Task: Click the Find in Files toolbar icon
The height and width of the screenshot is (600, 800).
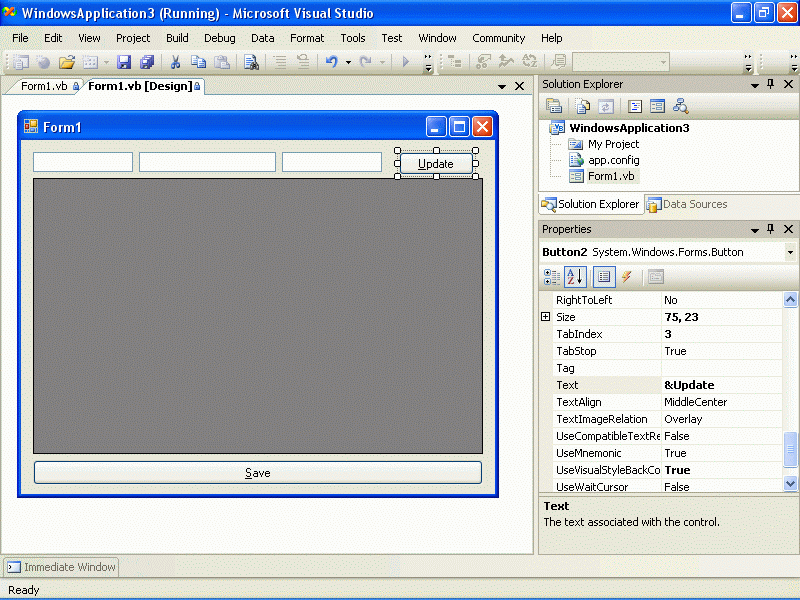Action: [x=251, y=62]
